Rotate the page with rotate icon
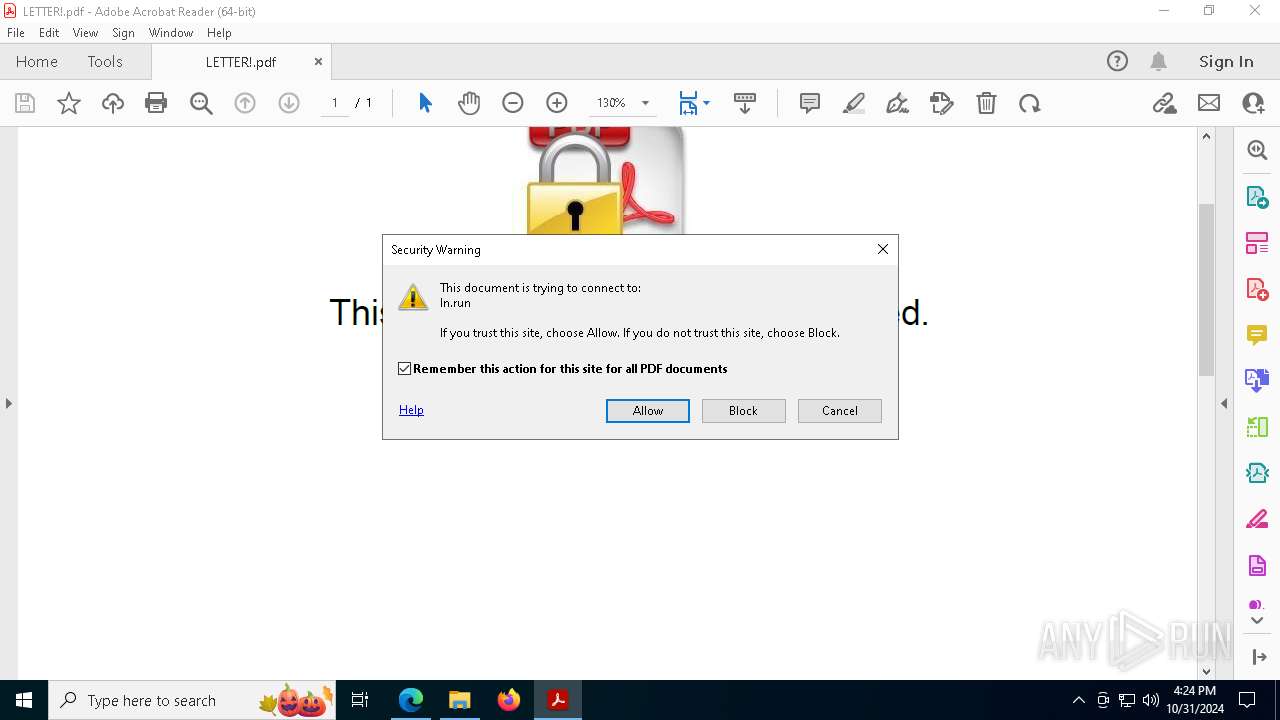Image resolution: width=1280 pixels, height=720 pixels. coord(1030,103)
